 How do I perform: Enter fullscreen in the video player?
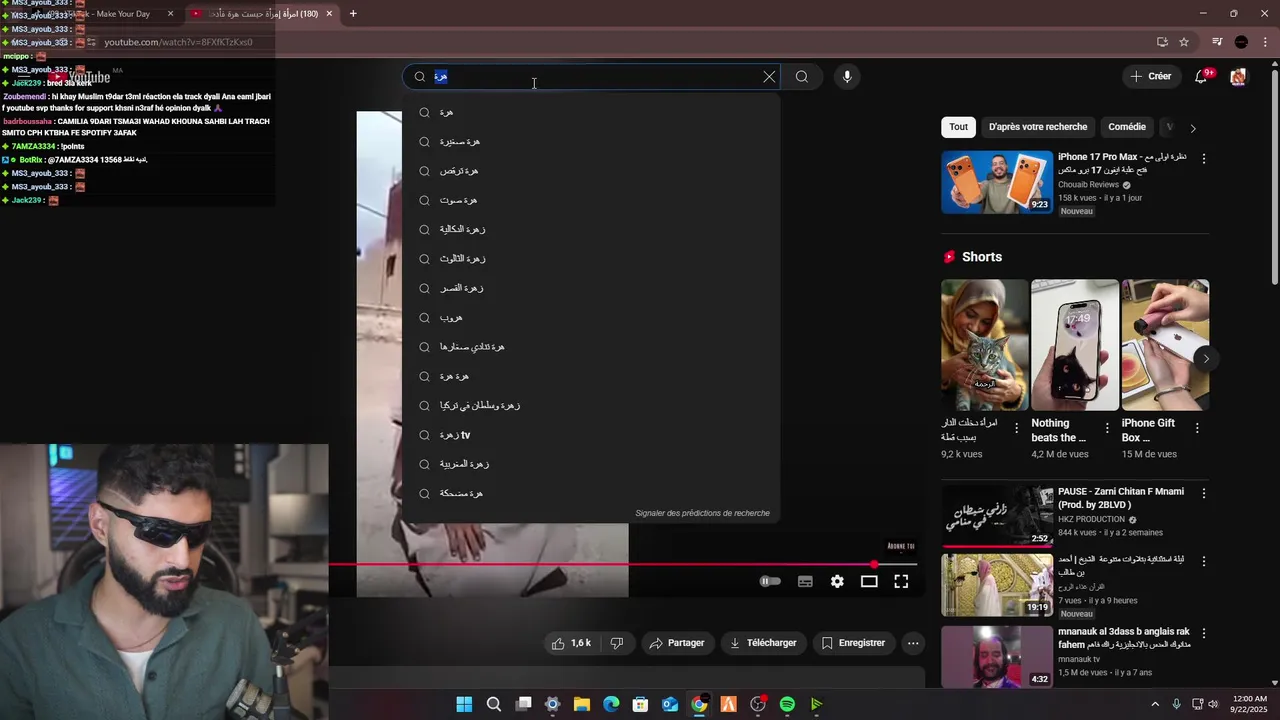click(x=901, y=581)
